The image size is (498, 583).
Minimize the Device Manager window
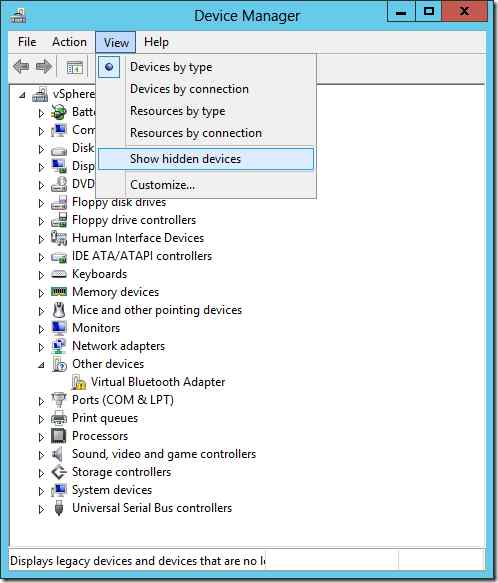(x=401, y=12)
